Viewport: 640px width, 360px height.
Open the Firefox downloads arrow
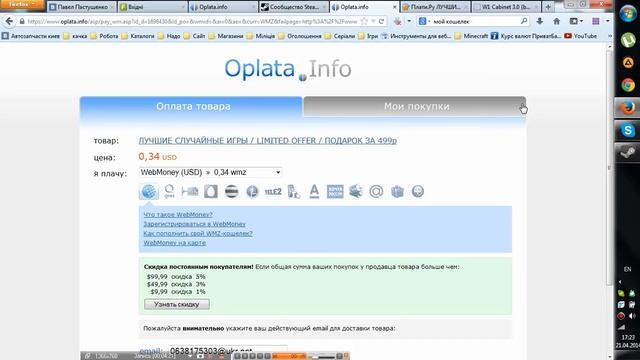[540, 21]
